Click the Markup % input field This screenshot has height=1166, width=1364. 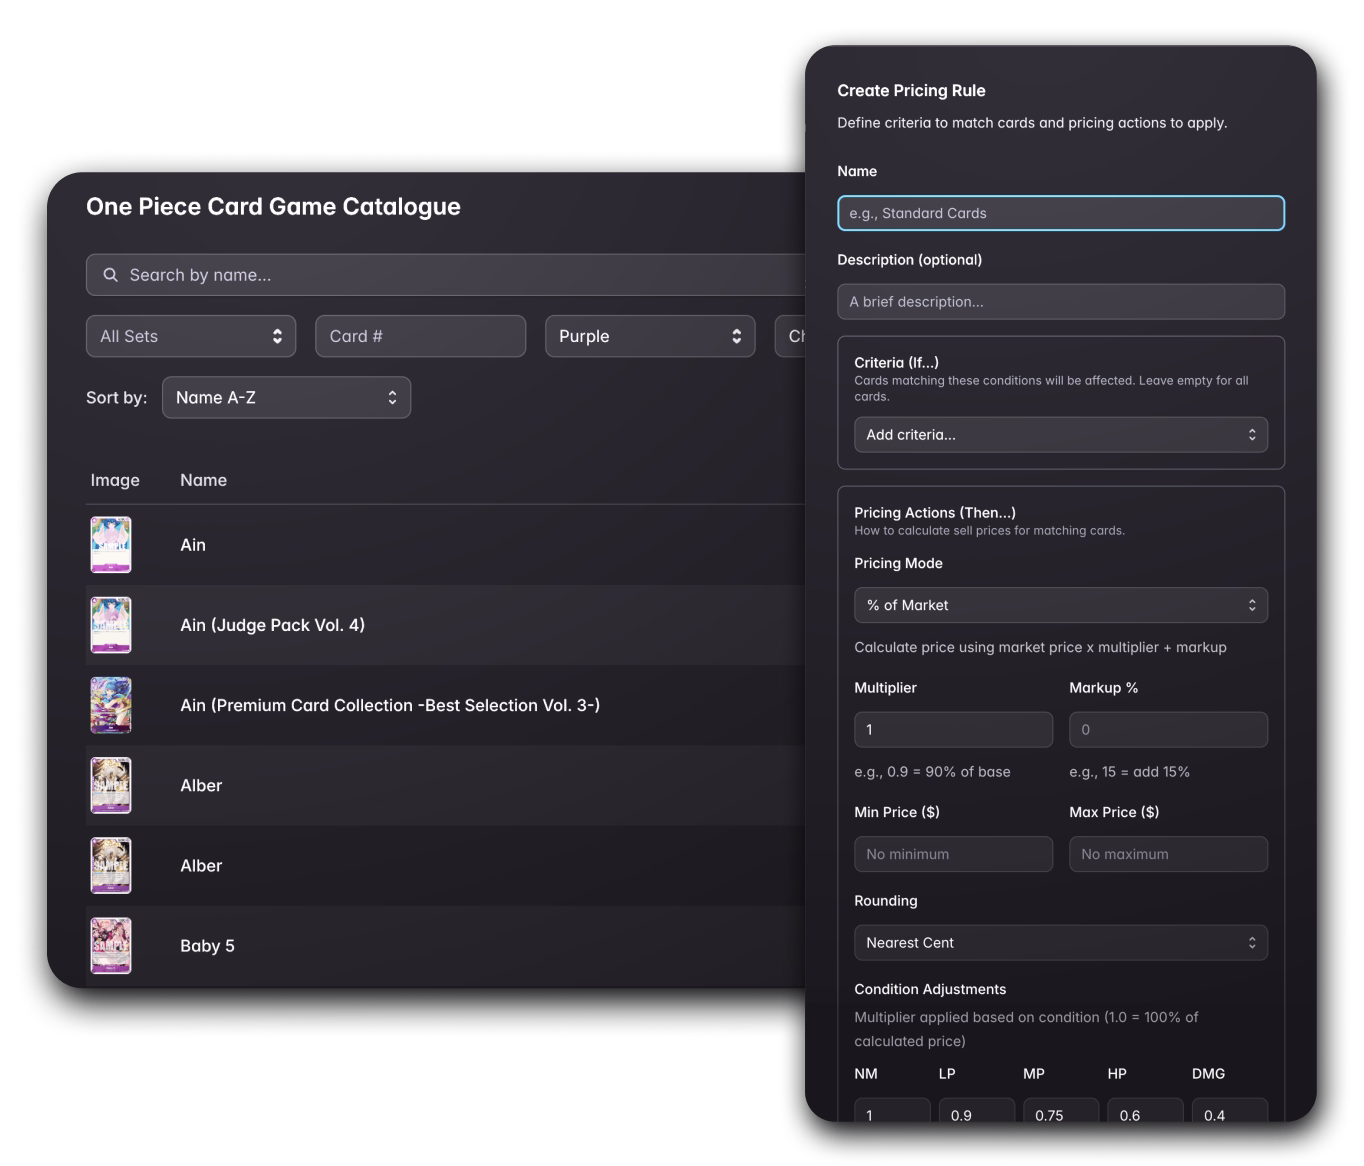pyautogui.click(x=1169, y=730)
